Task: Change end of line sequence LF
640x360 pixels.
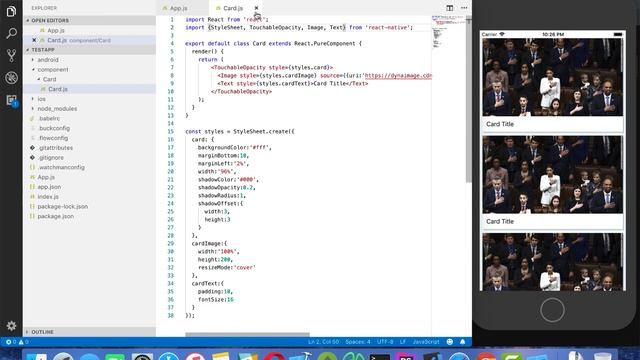Action: click(x=403, y=342)
